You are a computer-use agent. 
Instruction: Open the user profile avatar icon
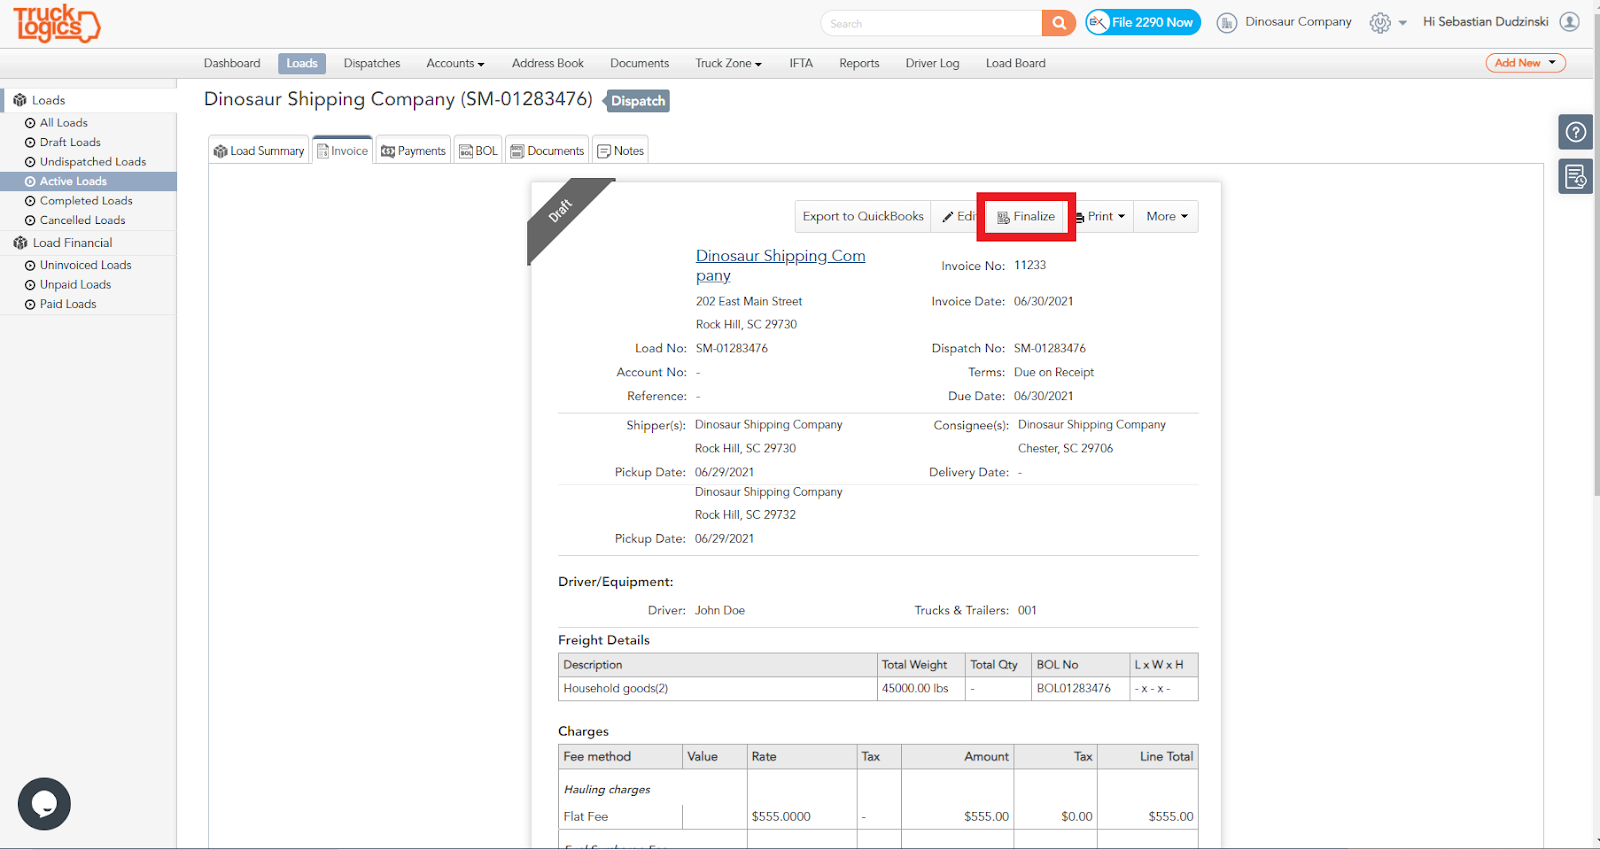pos(1570,22)
